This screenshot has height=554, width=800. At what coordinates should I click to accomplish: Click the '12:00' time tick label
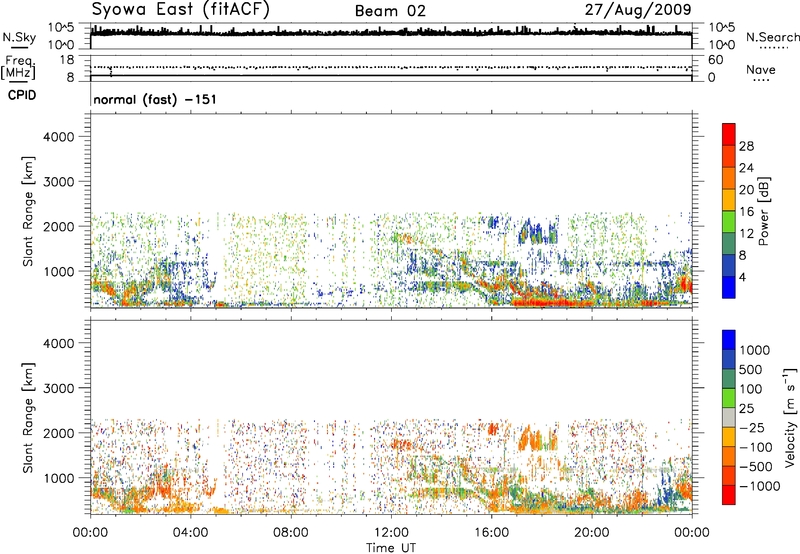click(391, 533)
